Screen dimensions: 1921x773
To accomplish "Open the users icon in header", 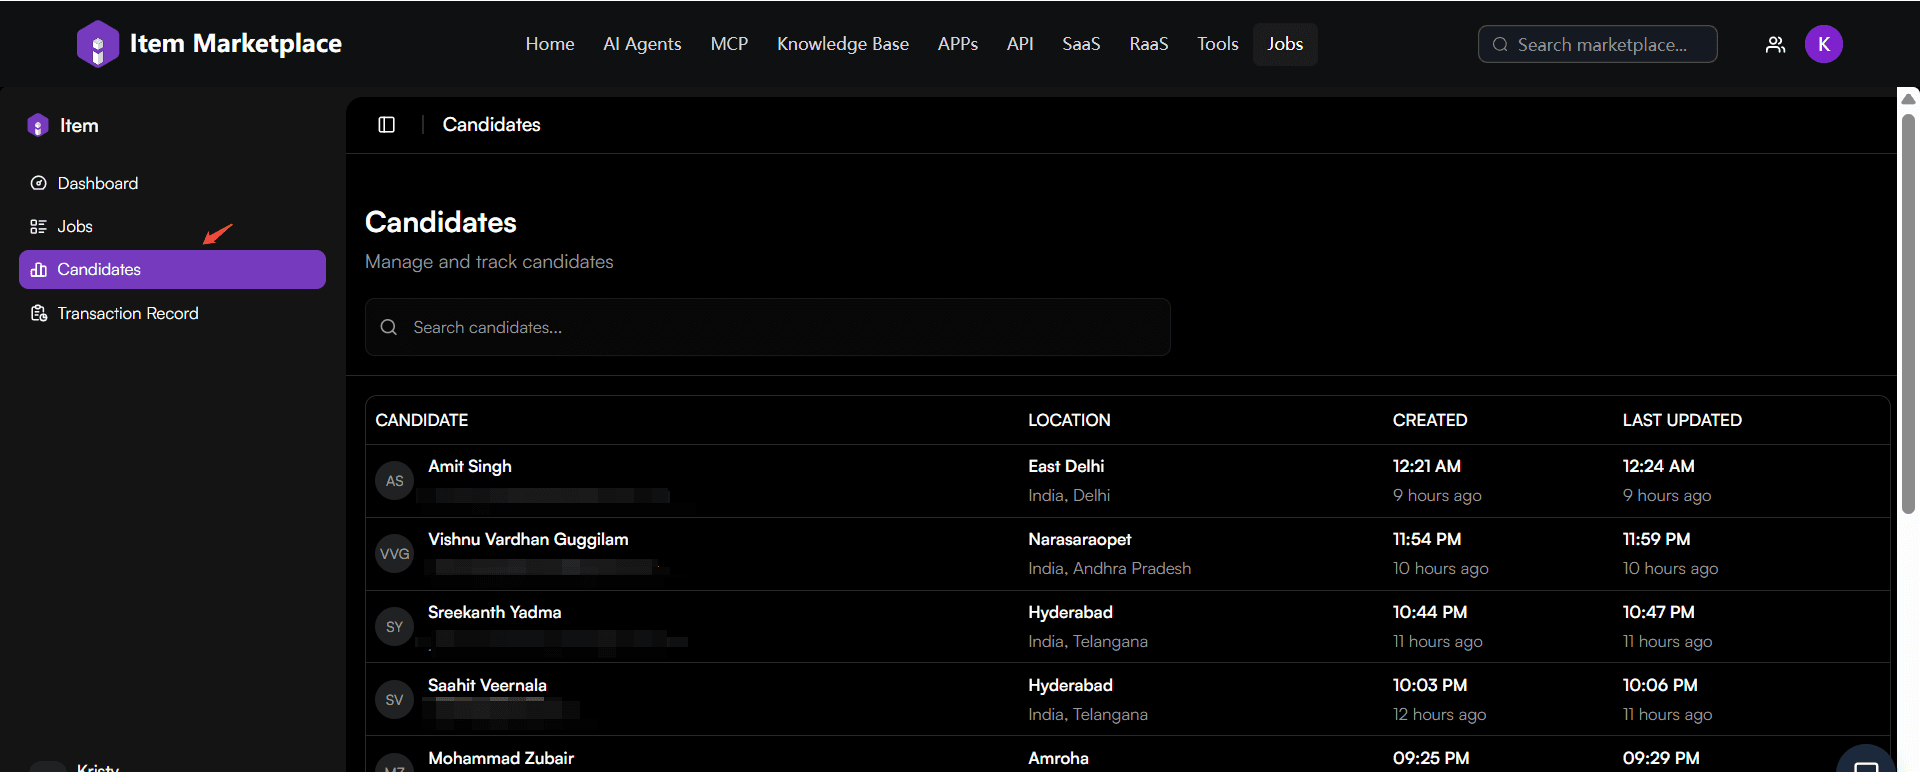I will point(1775,45).
